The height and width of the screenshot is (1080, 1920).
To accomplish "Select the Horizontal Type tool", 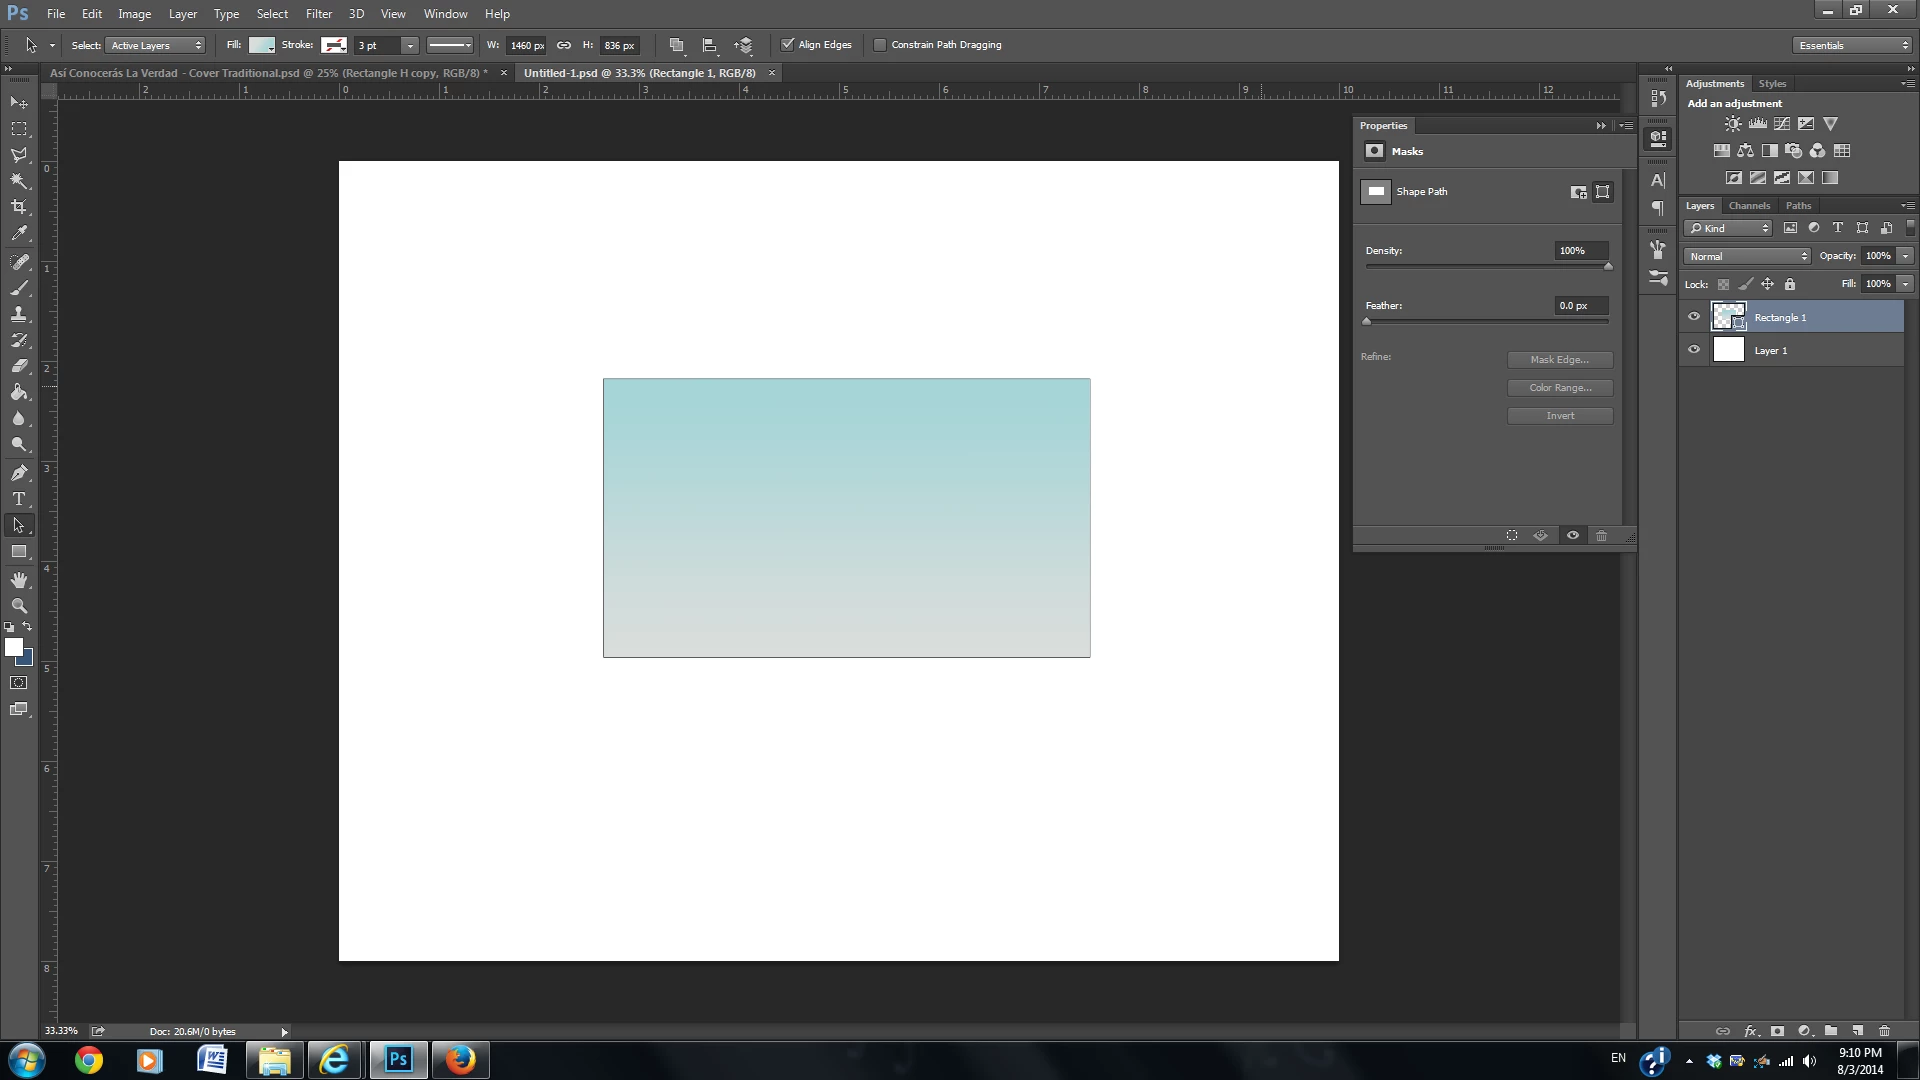I will (x=19, y=499).
